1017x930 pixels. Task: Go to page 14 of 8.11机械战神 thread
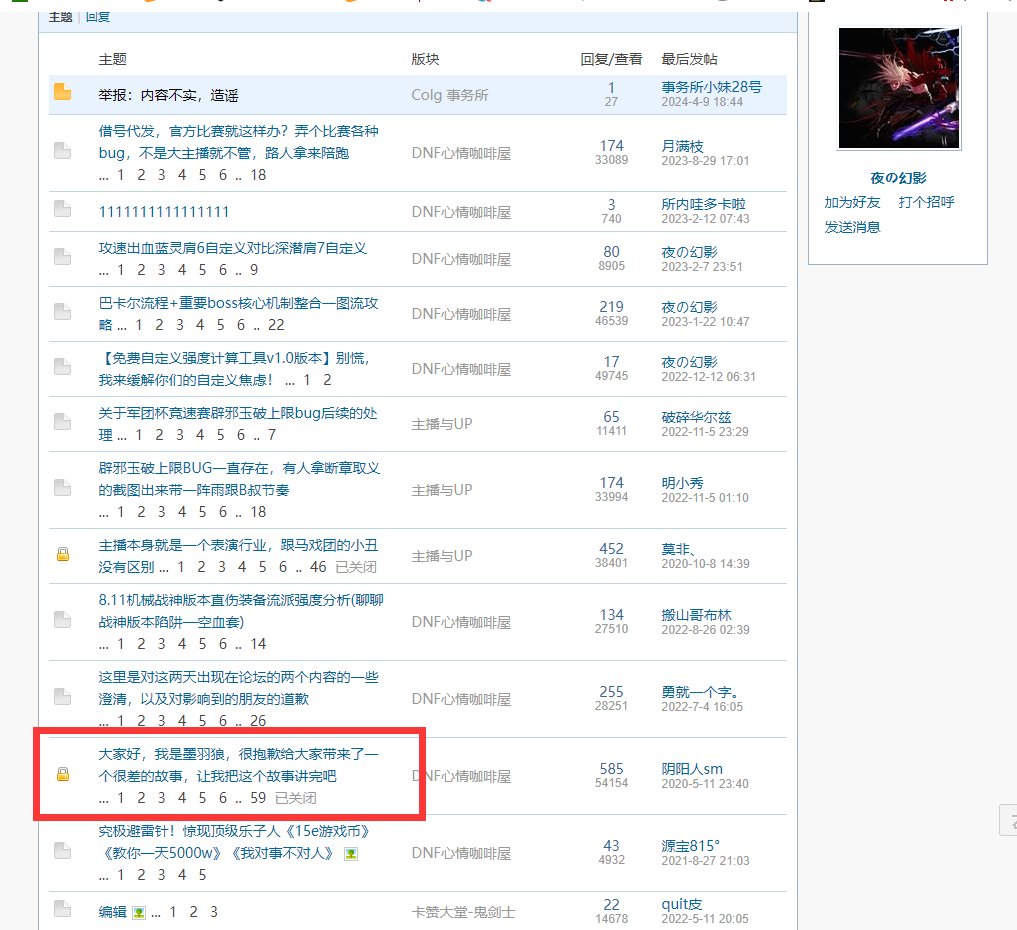click(258, 644)
